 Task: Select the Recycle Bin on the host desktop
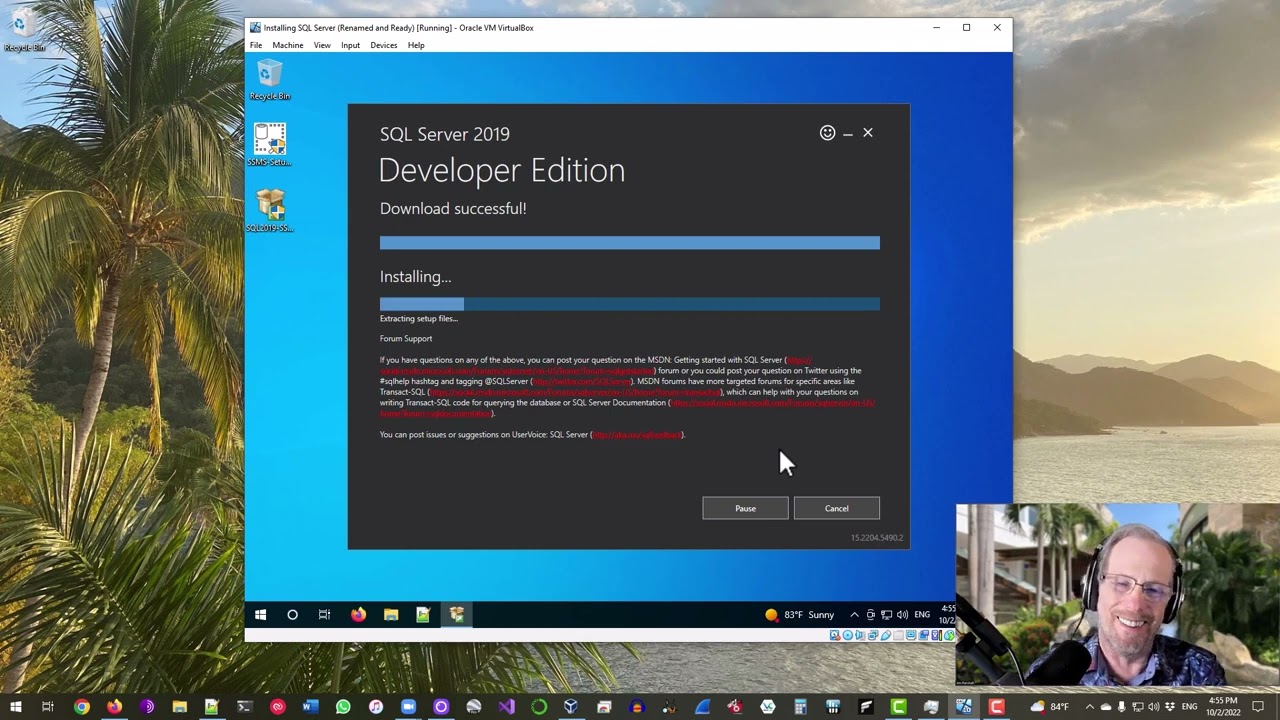click(x=22, y=28)
